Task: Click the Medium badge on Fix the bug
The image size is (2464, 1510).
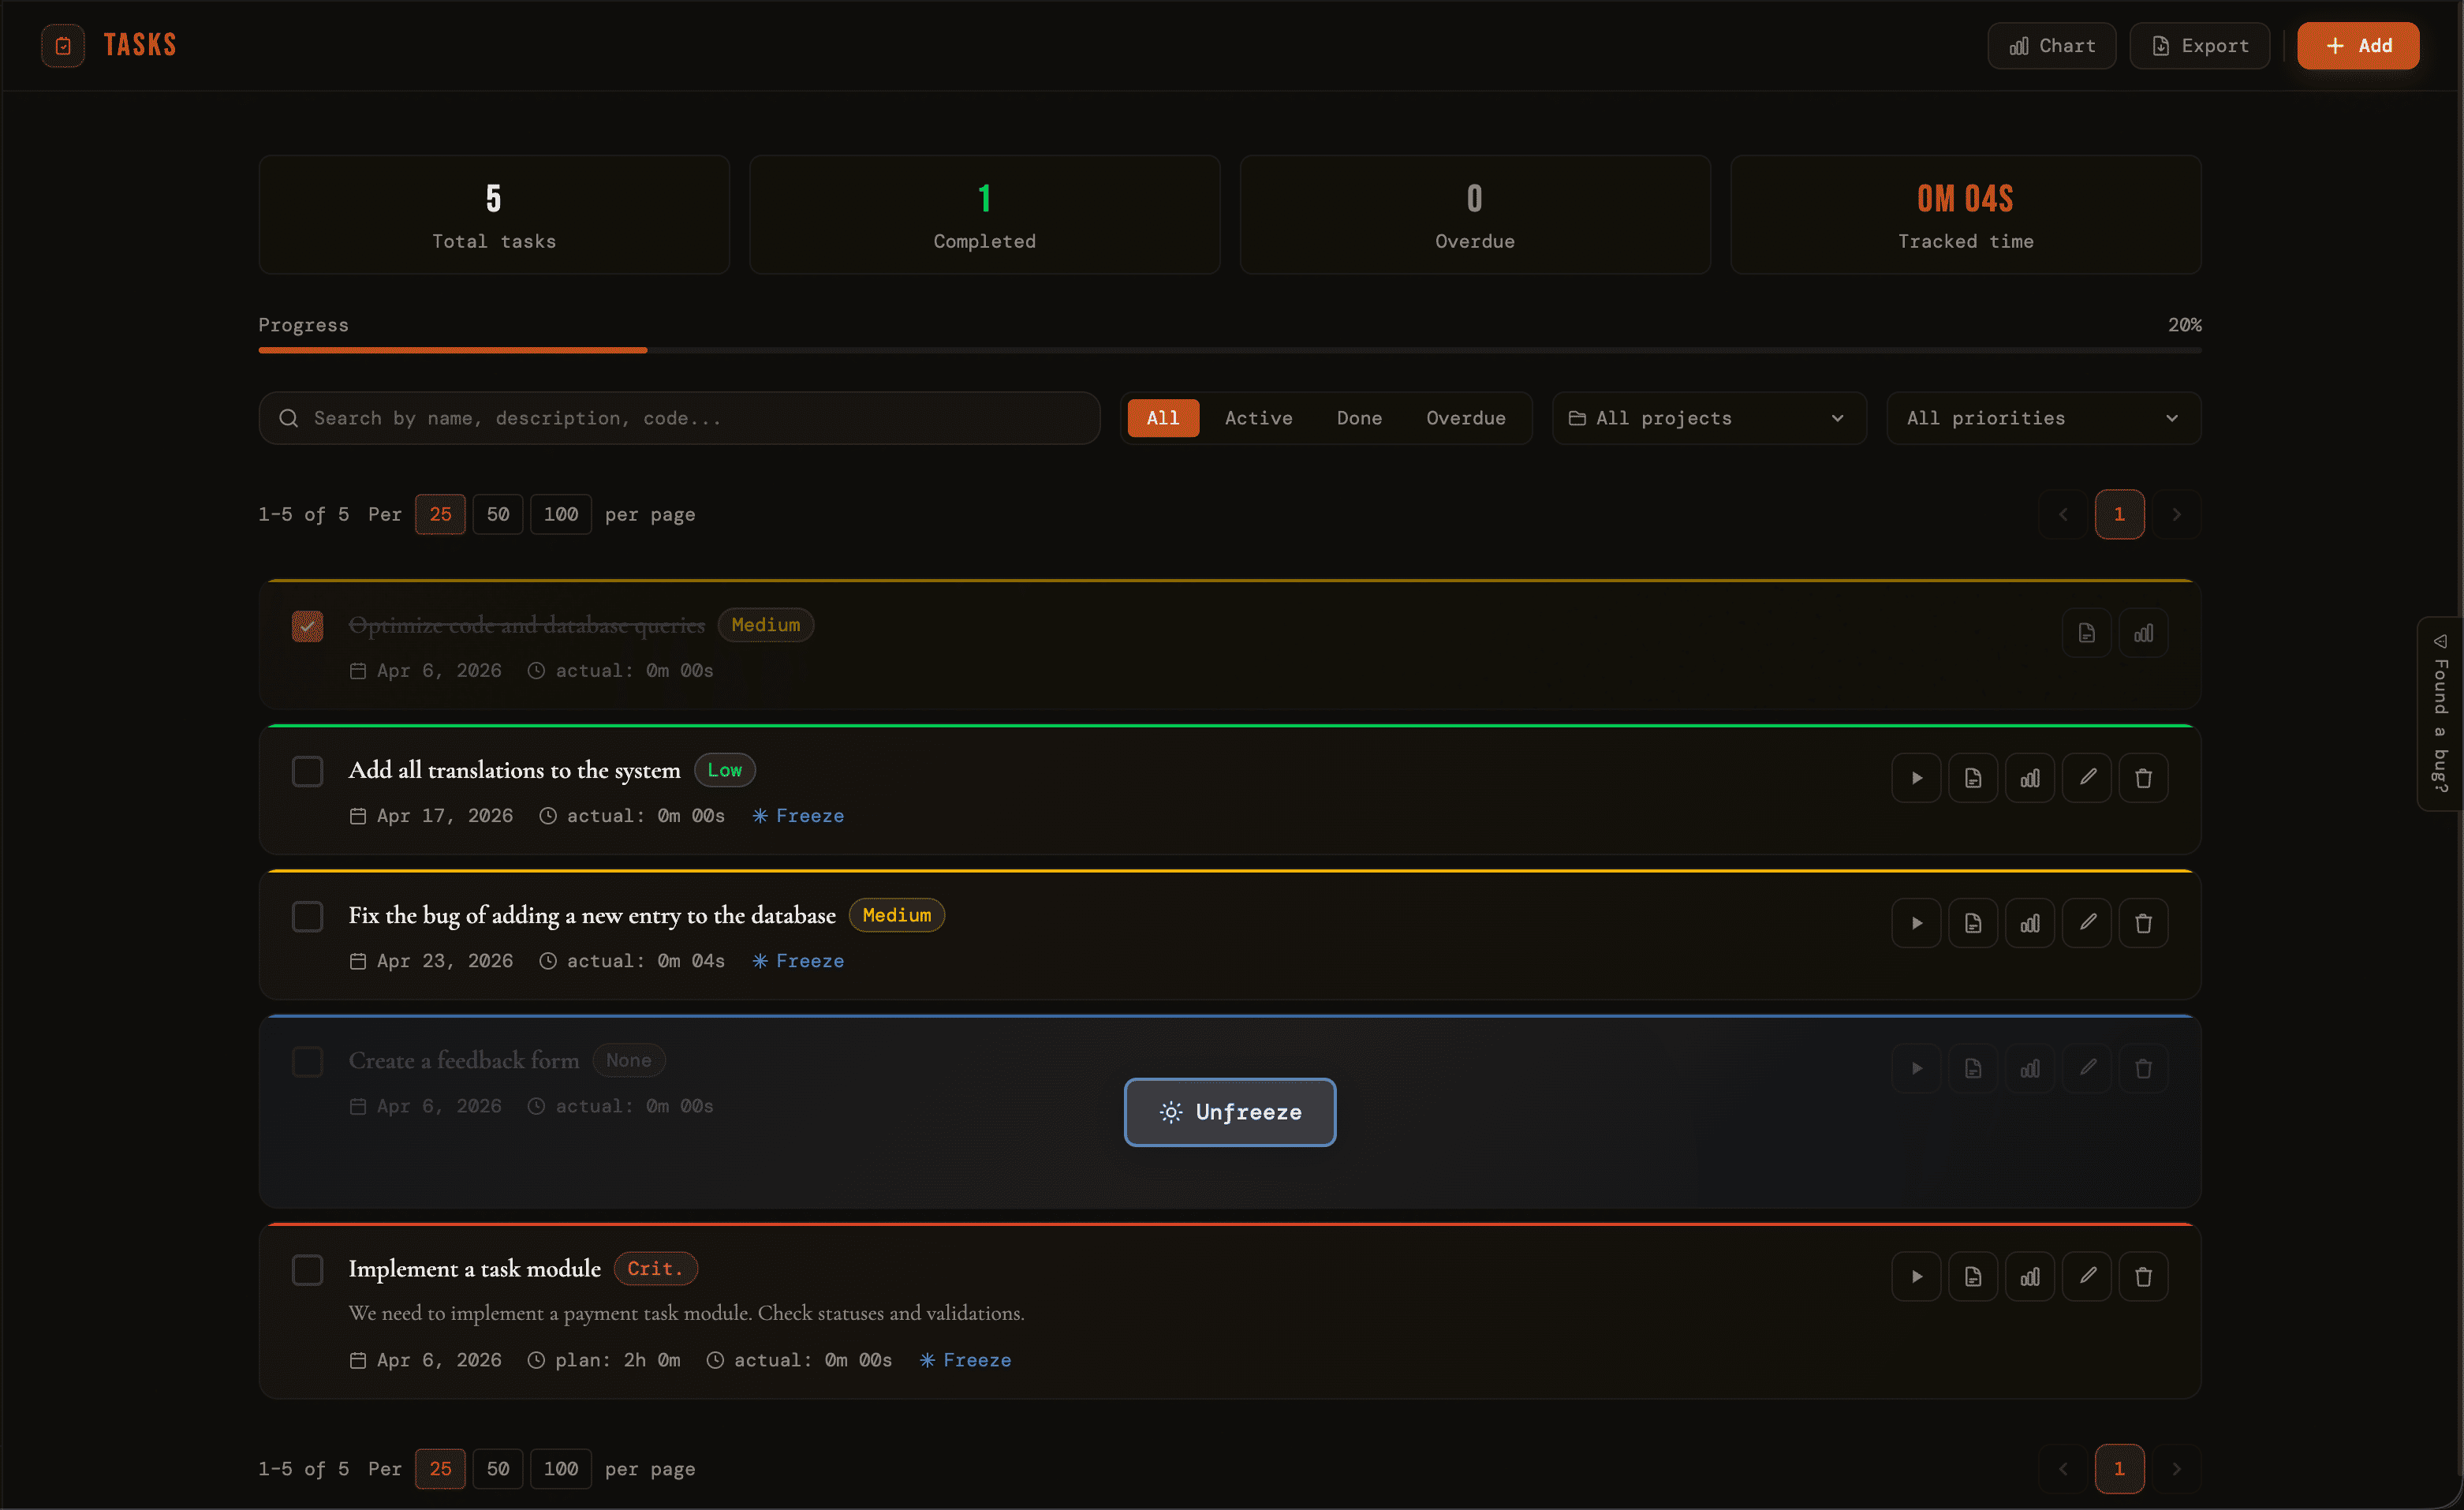Action: pos(897,915)
